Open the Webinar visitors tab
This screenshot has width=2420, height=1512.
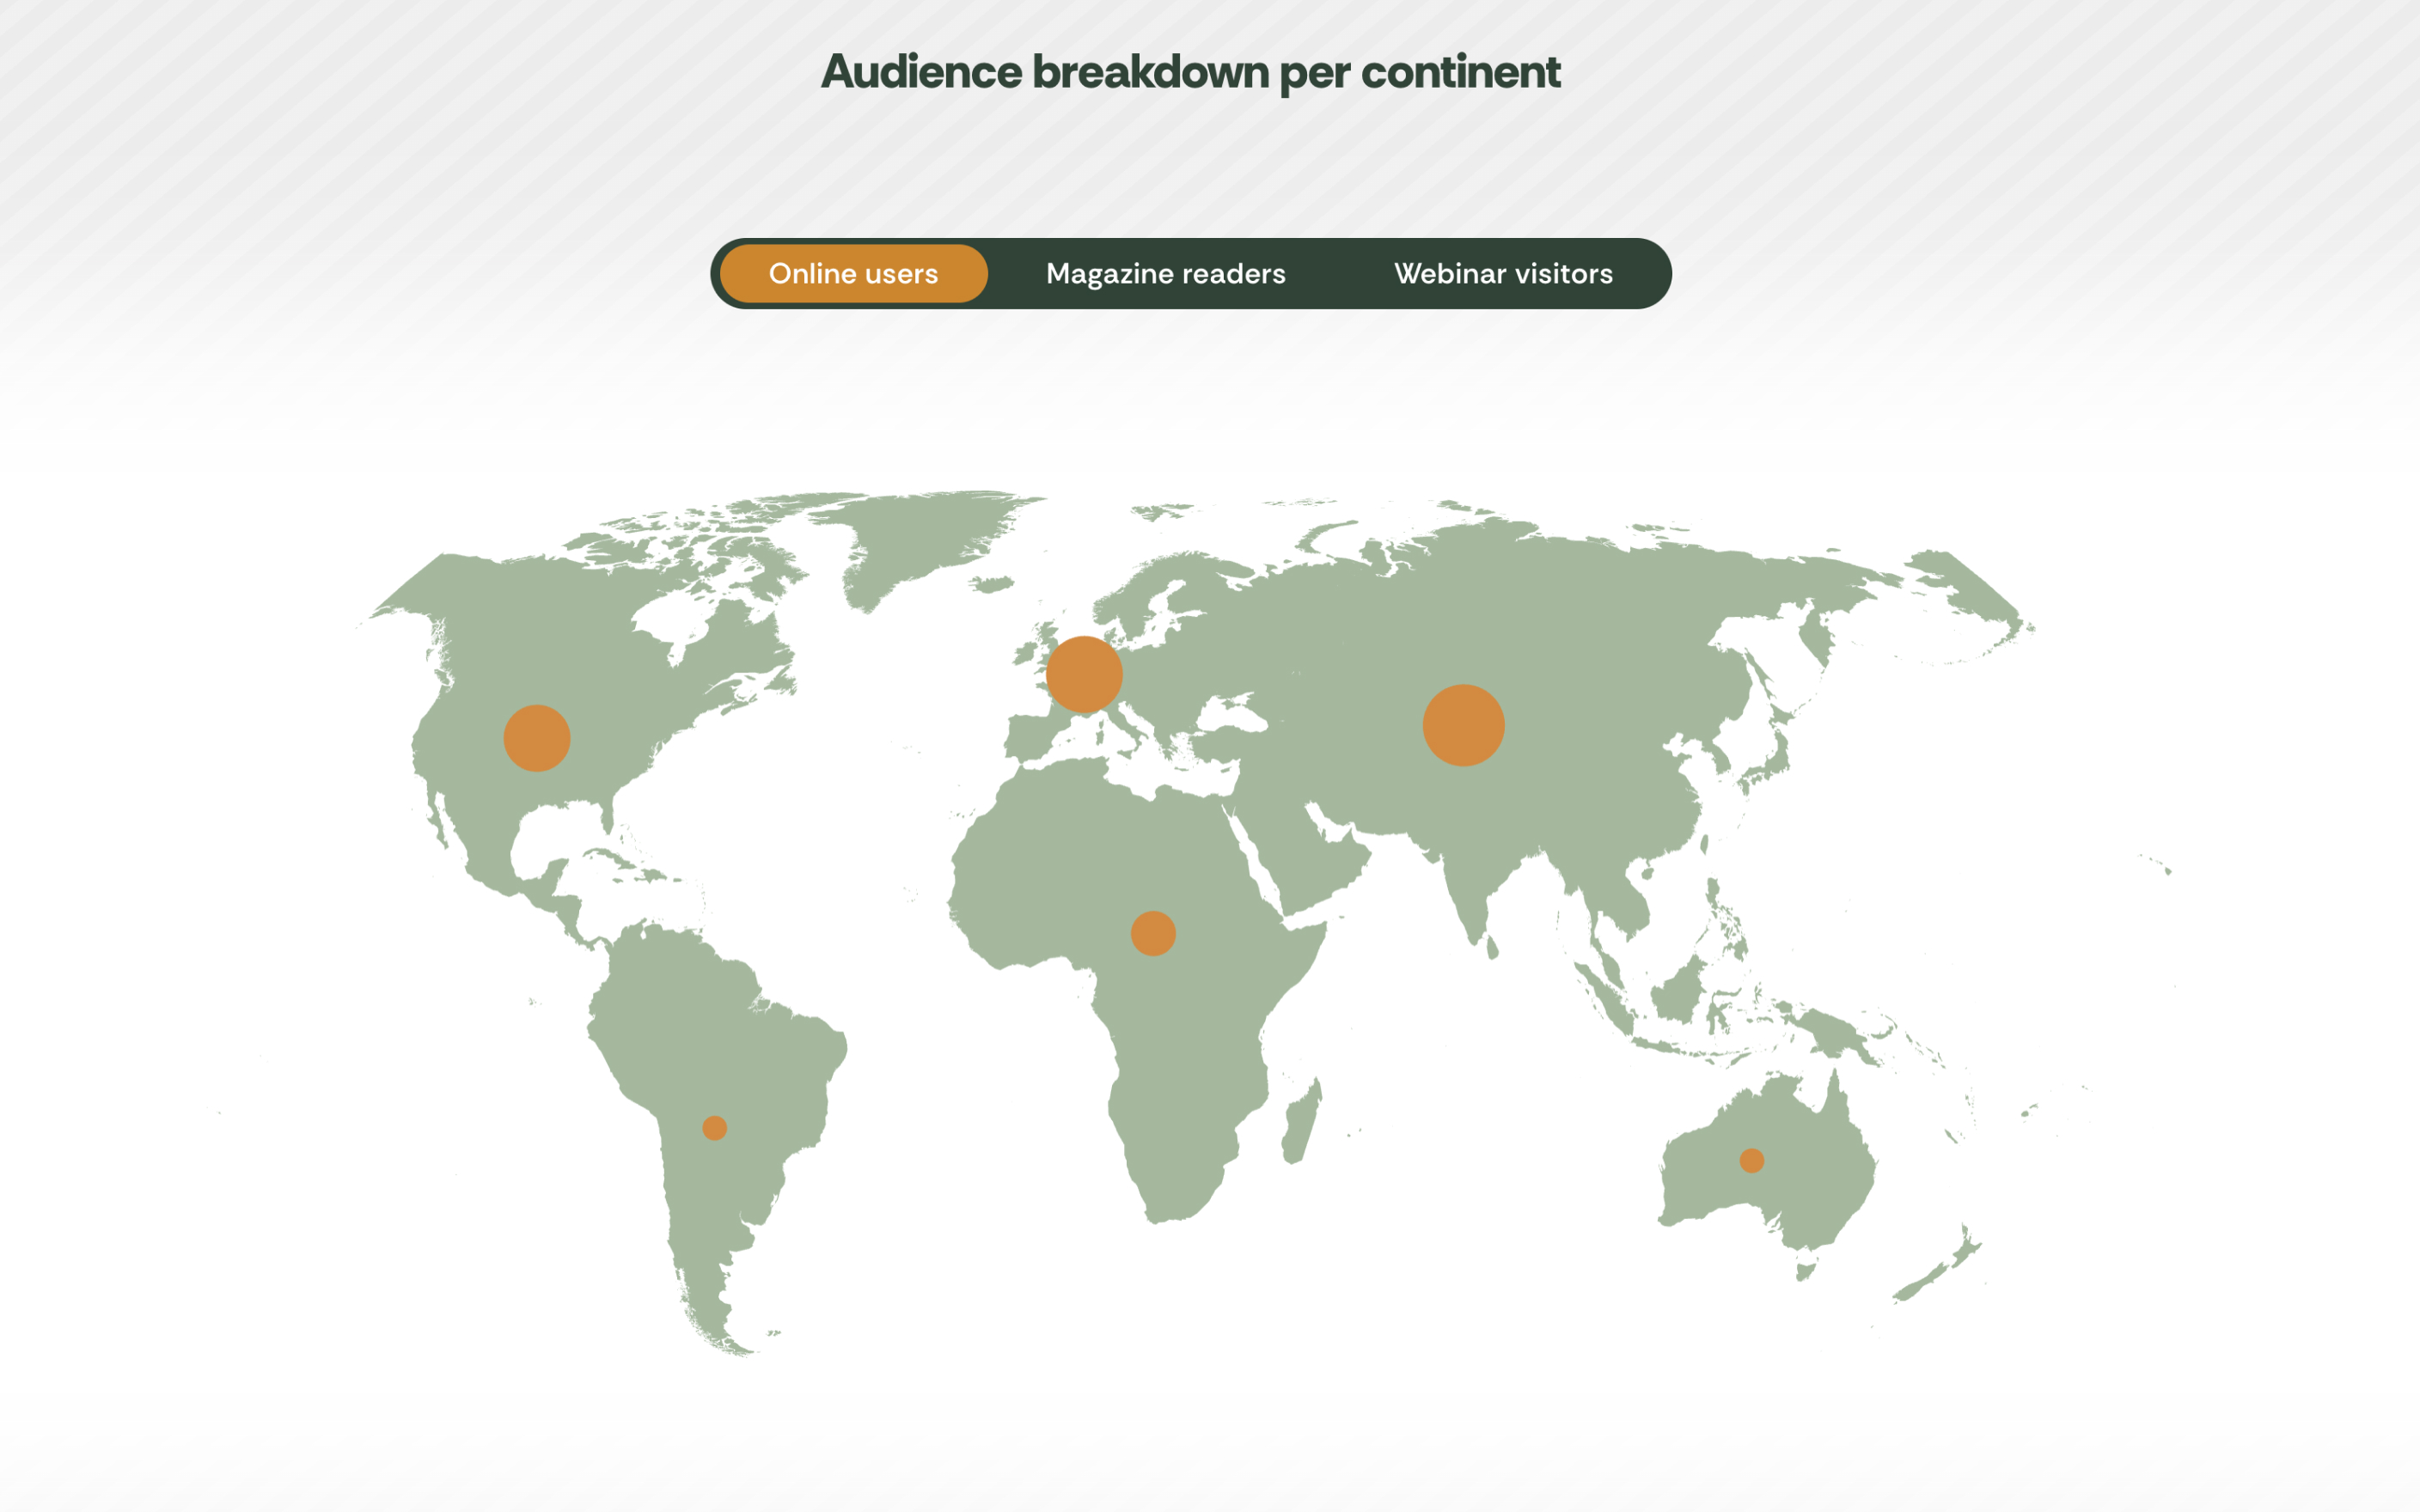pyautogui.click(x=1503, y=273)
